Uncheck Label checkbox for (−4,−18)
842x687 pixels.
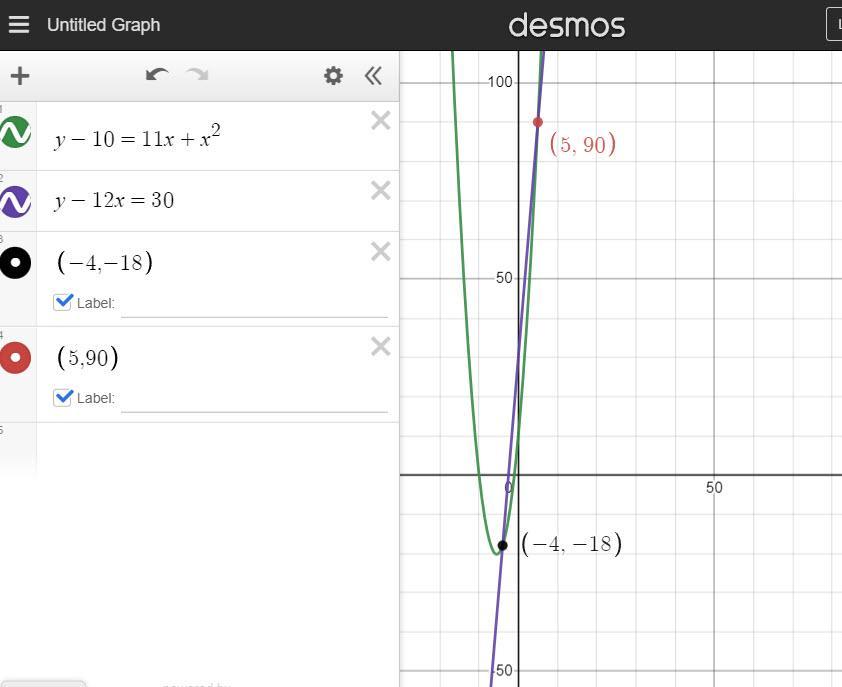pyautogui.click(x=63, y=302)
